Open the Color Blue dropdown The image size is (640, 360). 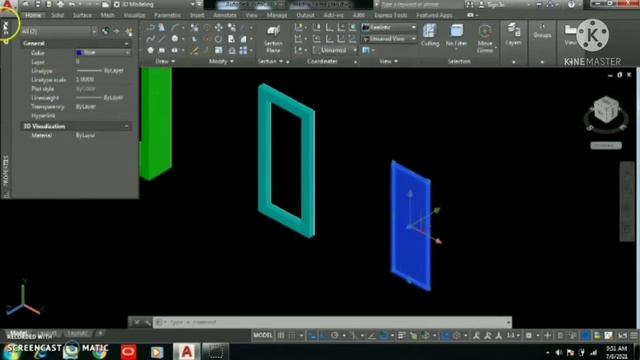click(128, 53)
